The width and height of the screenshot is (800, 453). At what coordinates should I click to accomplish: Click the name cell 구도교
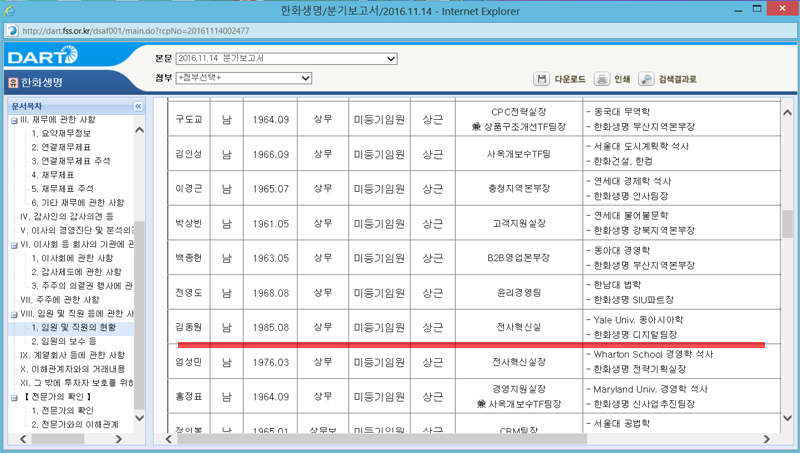point(189,119)
